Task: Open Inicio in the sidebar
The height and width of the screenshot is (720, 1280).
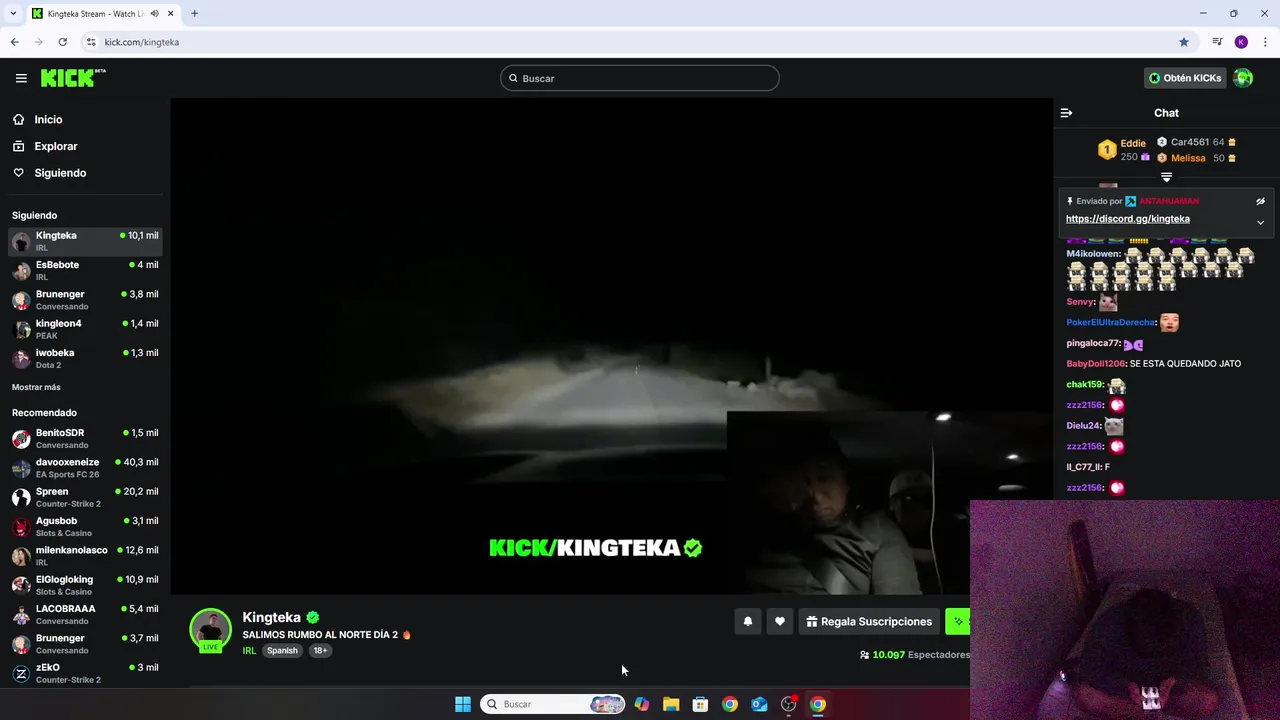Action: coord(48,119)
